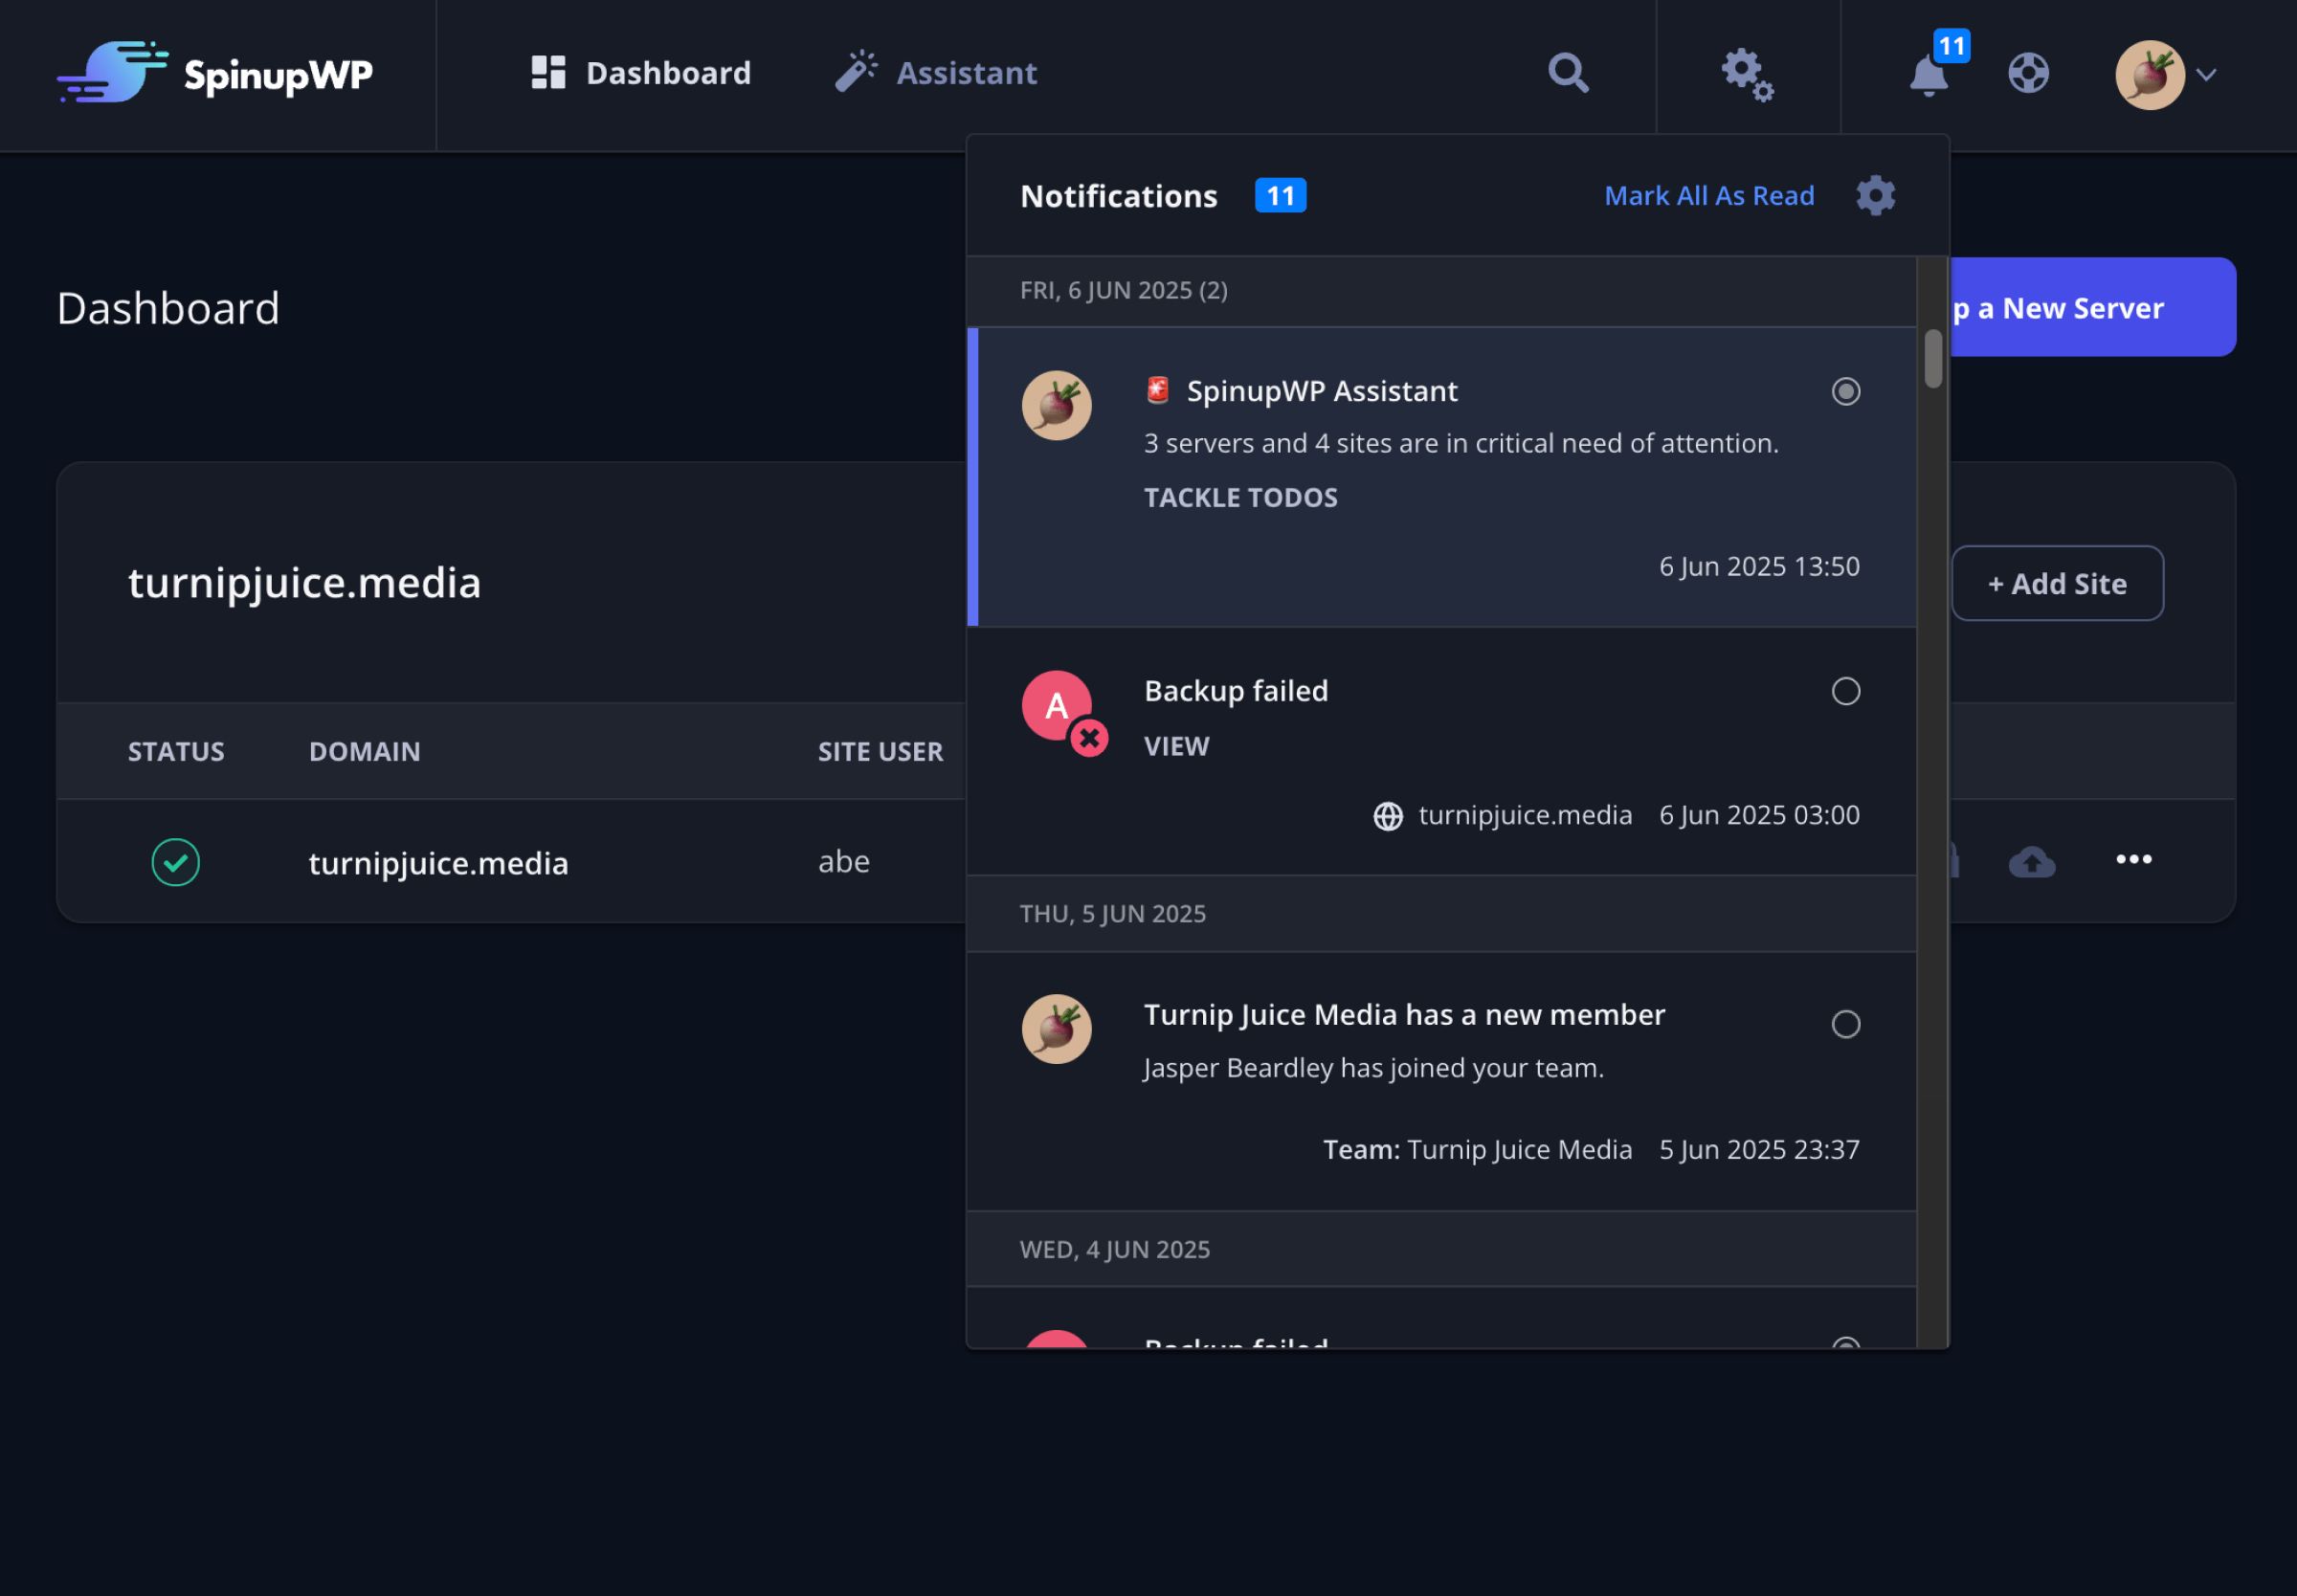Open notification settings via the panel gear icon
2297x1596 pixels.
pos(1875,195)
